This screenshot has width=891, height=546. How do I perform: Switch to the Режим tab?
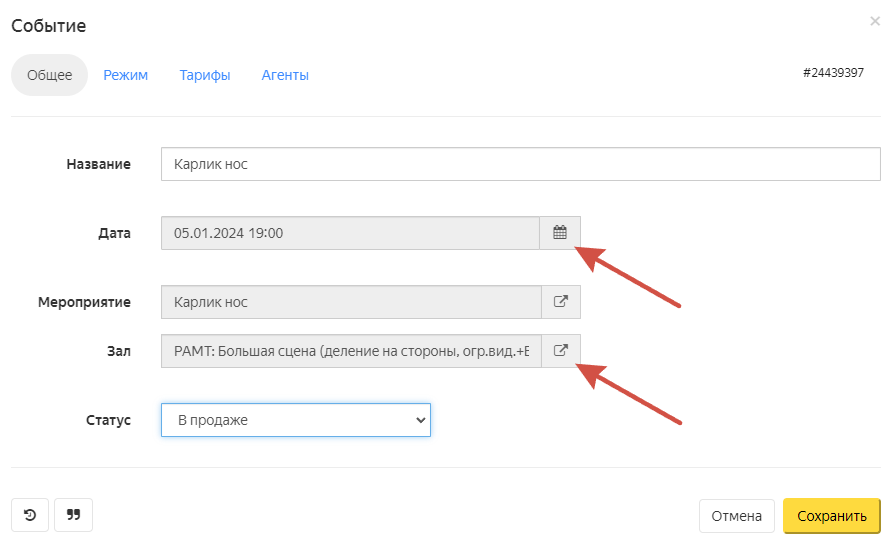point(126,75)
